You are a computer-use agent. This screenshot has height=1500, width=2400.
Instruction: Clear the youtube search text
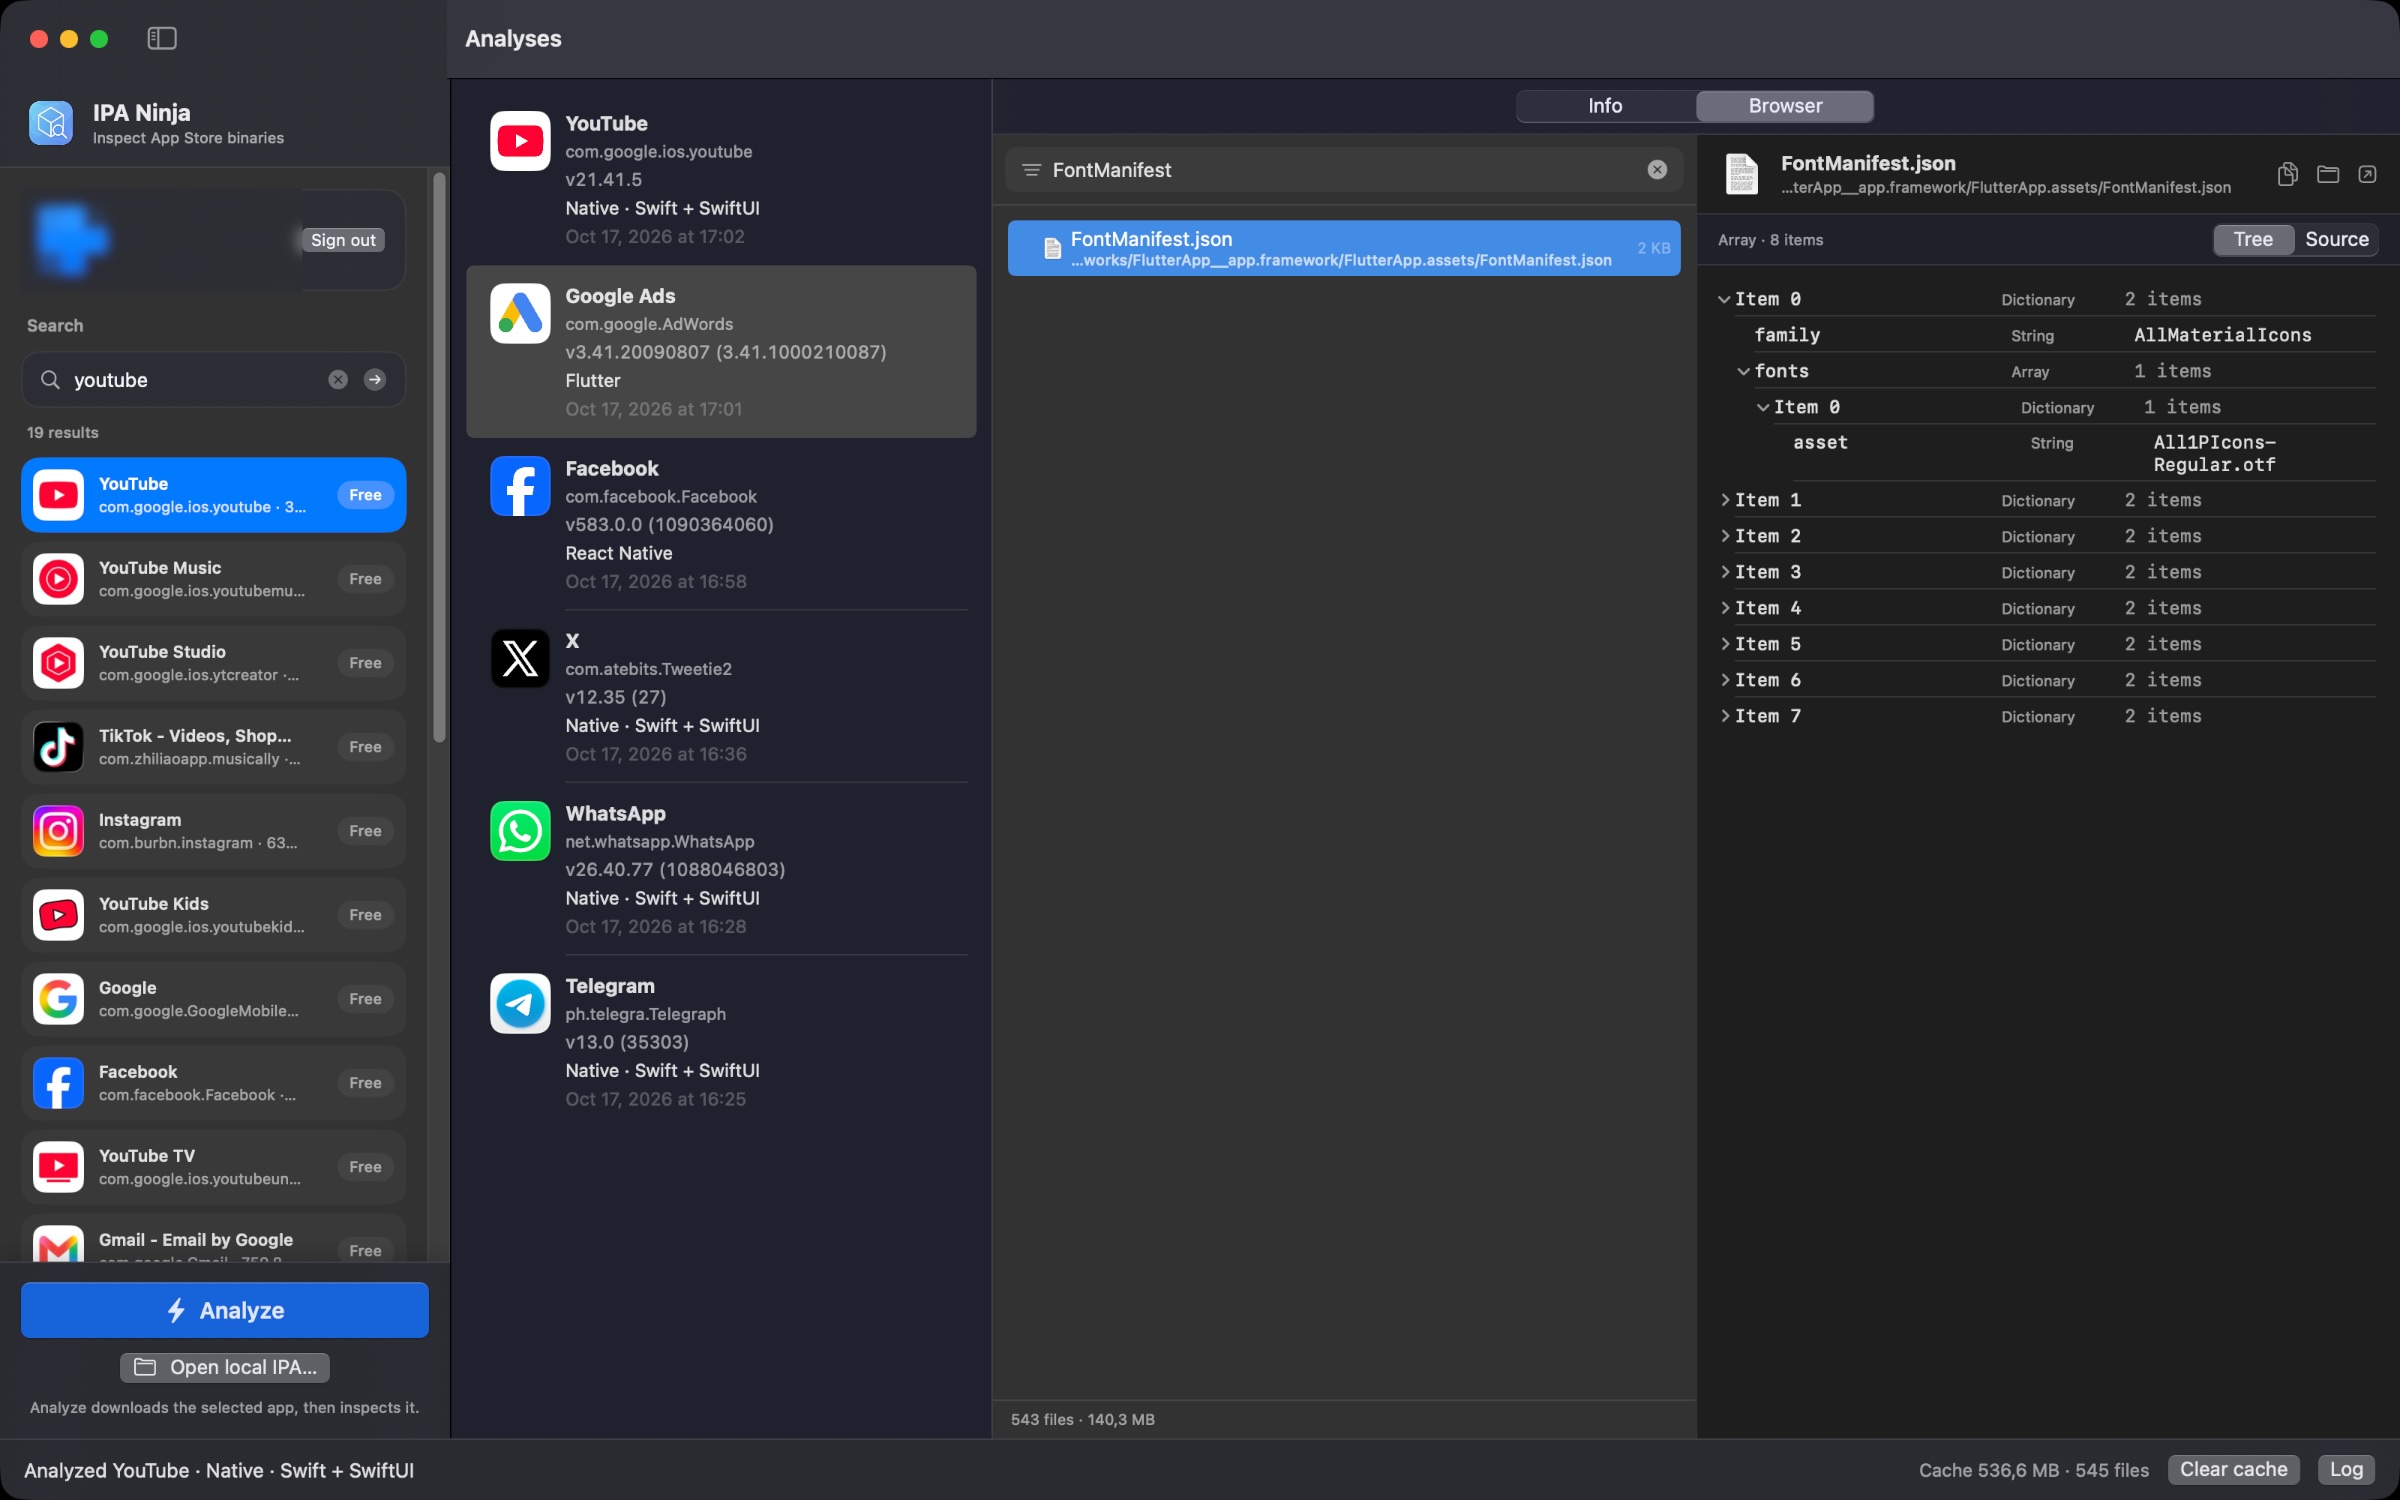click(338, 379)
